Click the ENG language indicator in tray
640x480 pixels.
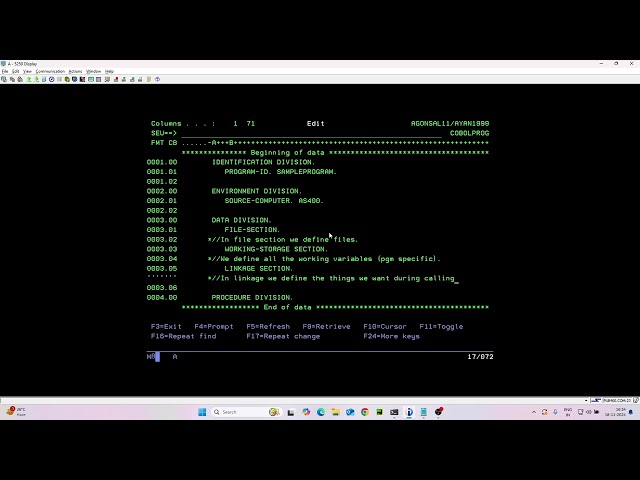pos(568,412)
